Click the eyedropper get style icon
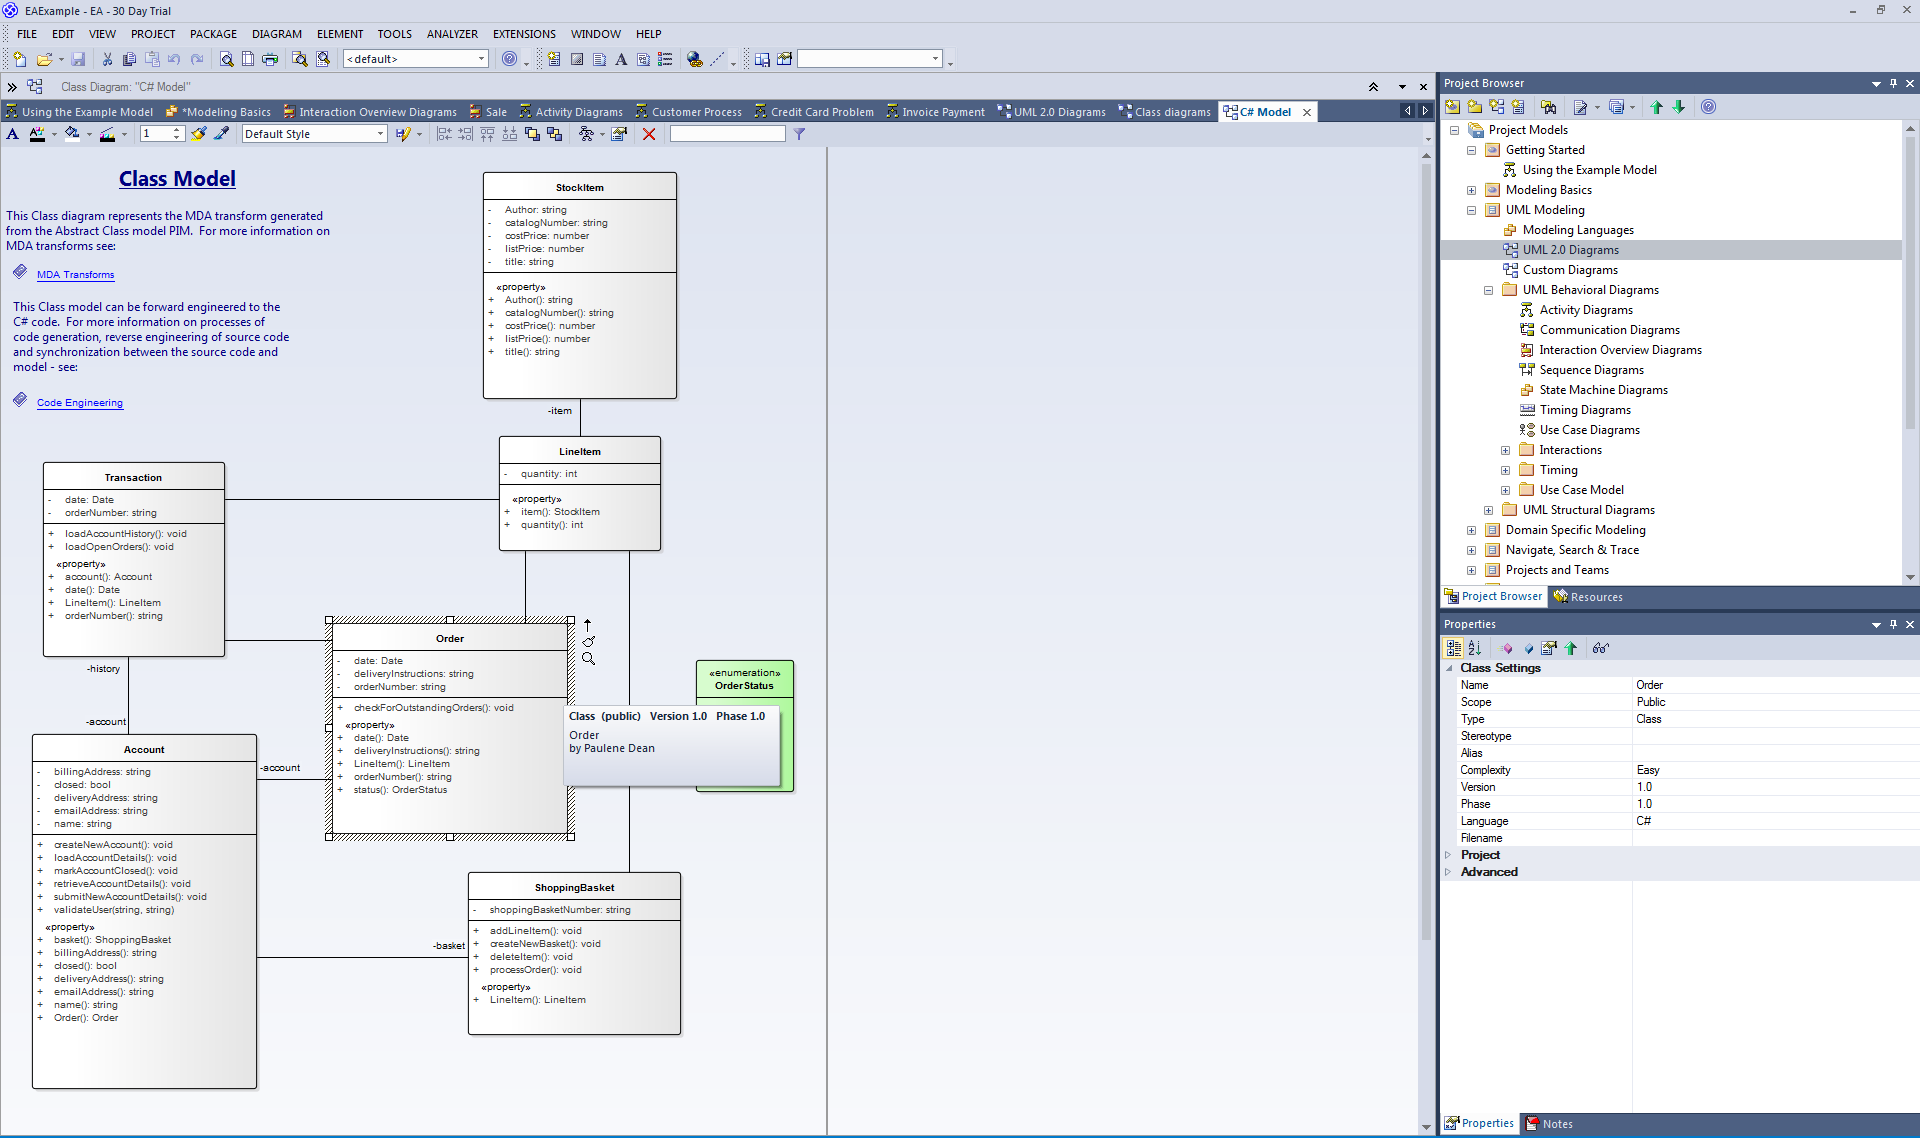 click(221, 134)
